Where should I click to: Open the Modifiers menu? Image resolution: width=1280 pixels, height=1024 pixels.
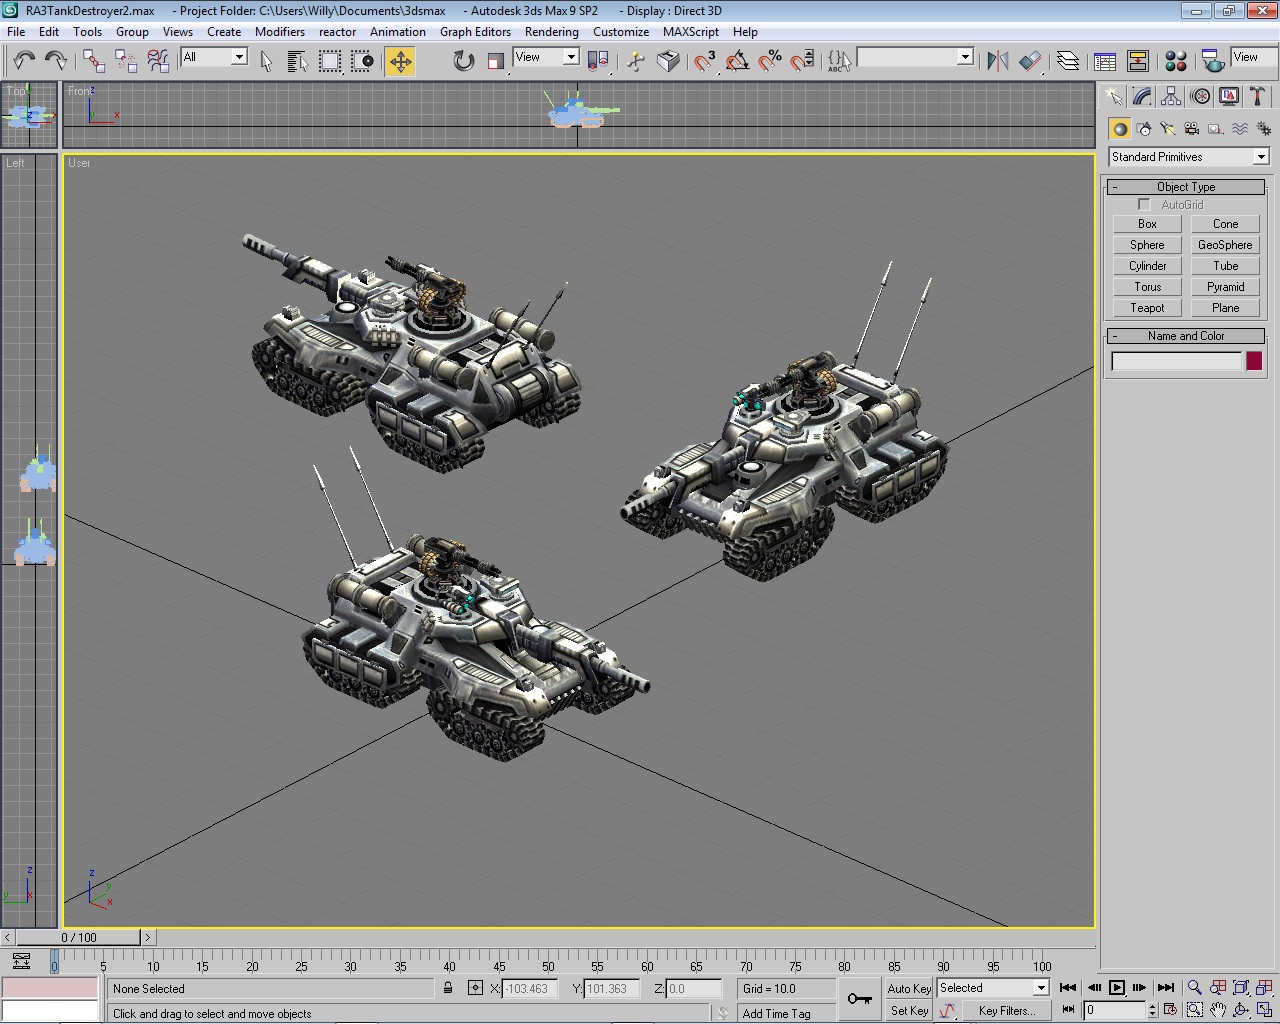tap(280, 32)
